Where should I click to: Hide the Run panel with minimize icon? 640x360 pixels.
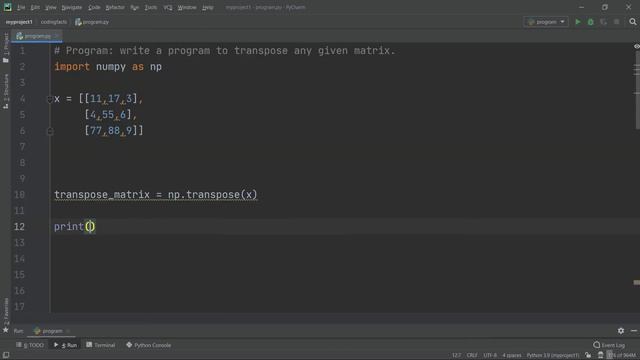(633, 331)
